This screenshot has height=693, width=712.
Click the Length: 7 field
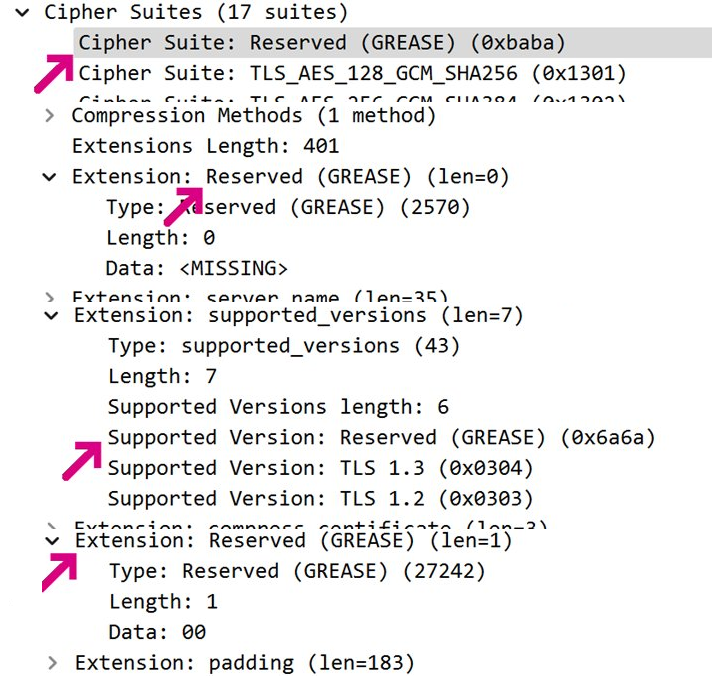coord(162,377)
